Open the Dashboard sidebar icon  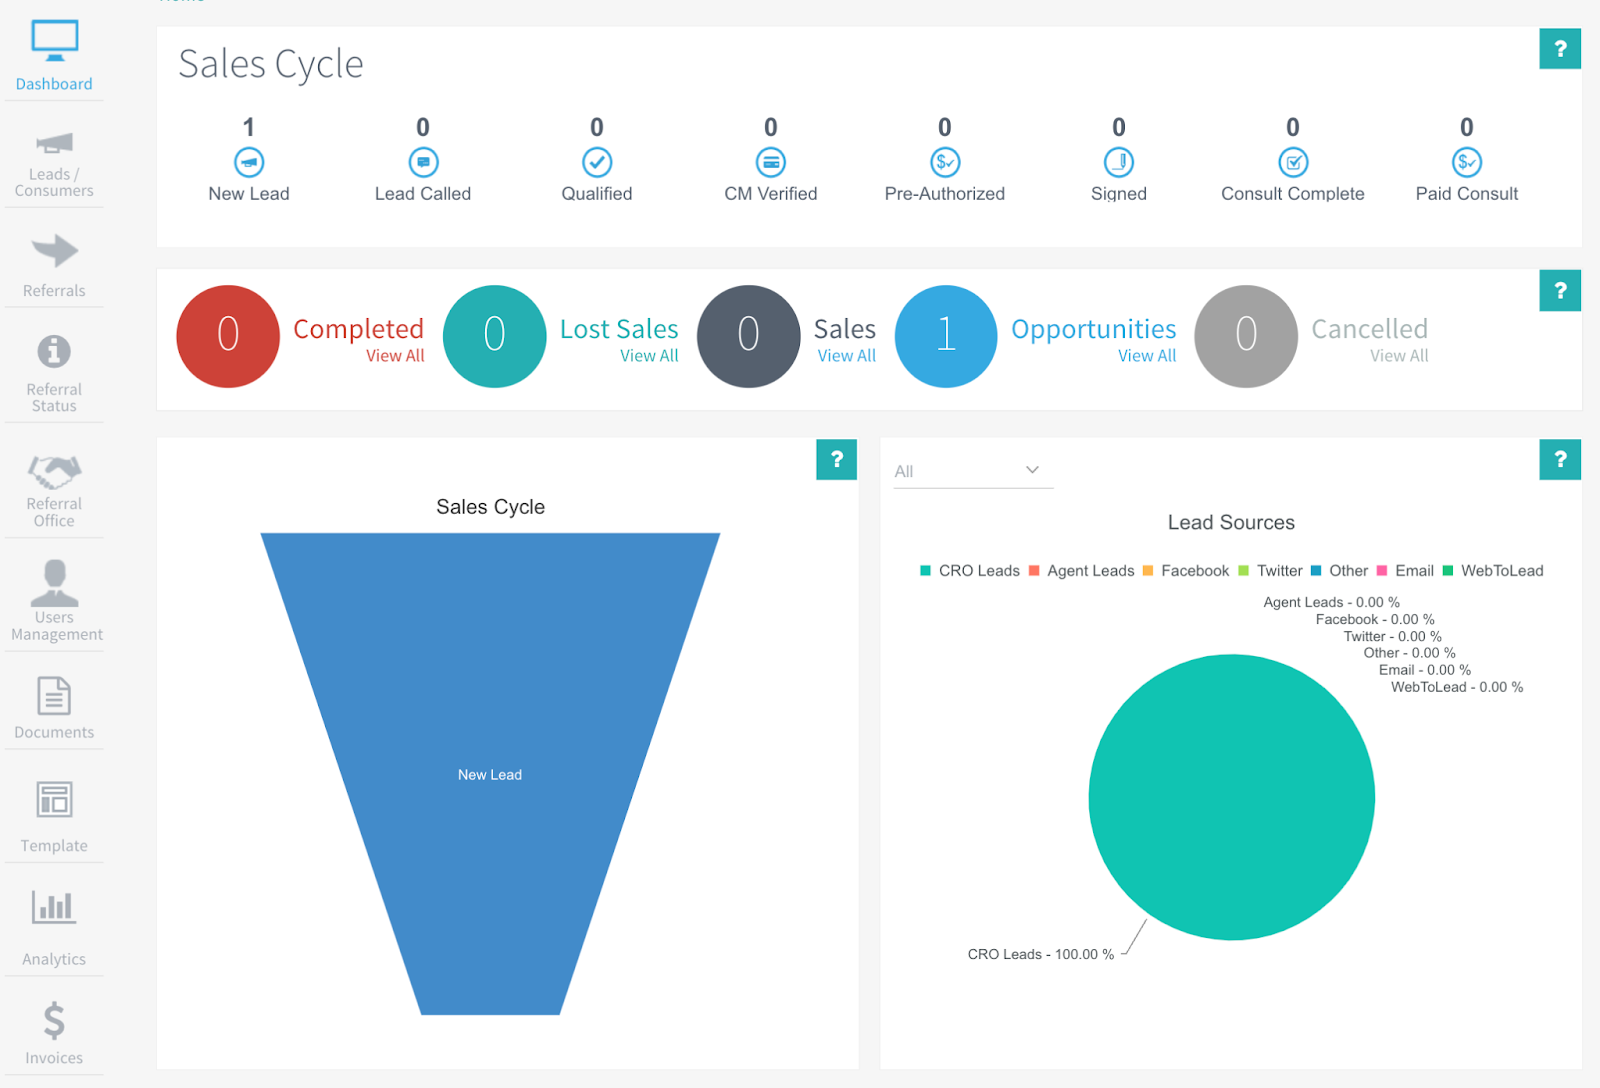pyautogui.click(x=54, y=40)
